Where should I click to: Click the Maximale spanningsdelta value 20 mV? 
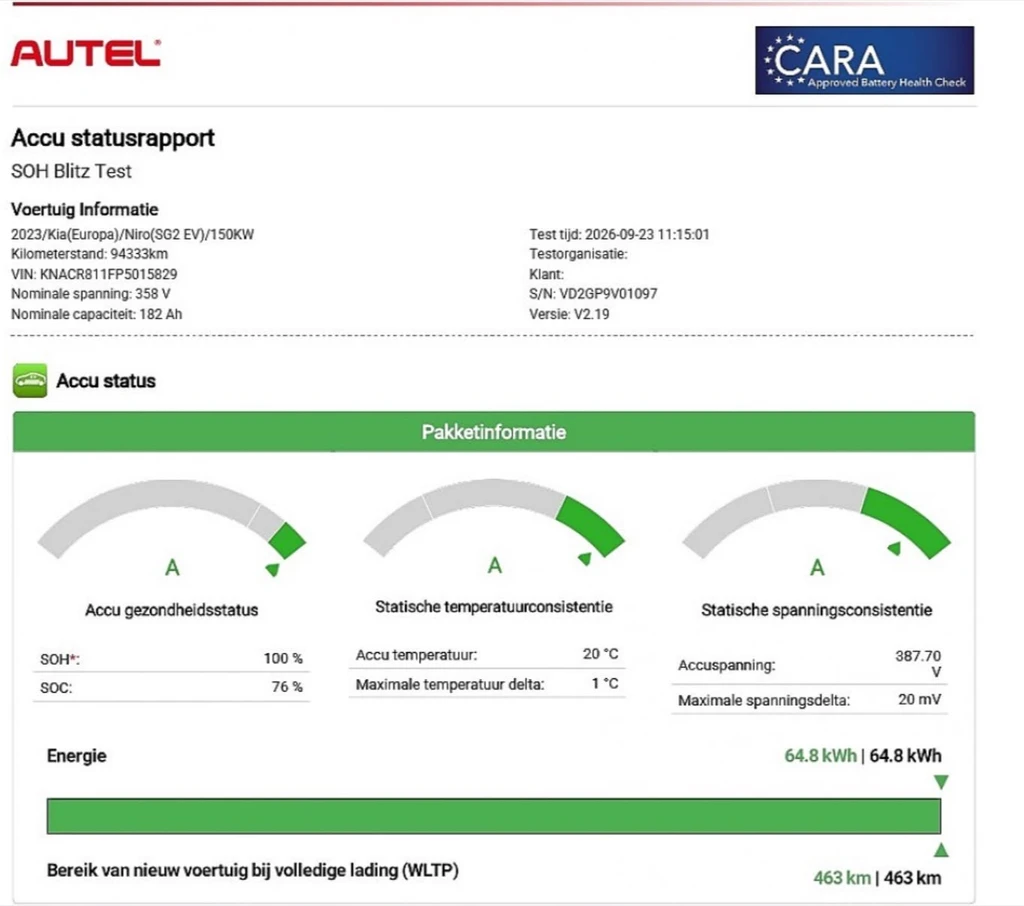click(x=920, y=700)
